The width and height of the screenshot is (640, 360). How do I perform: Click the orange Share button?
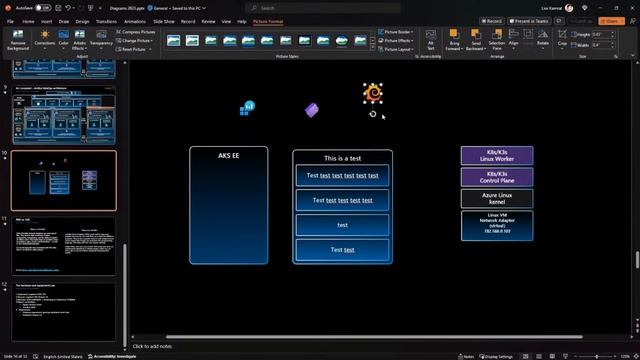coord(611,21)
